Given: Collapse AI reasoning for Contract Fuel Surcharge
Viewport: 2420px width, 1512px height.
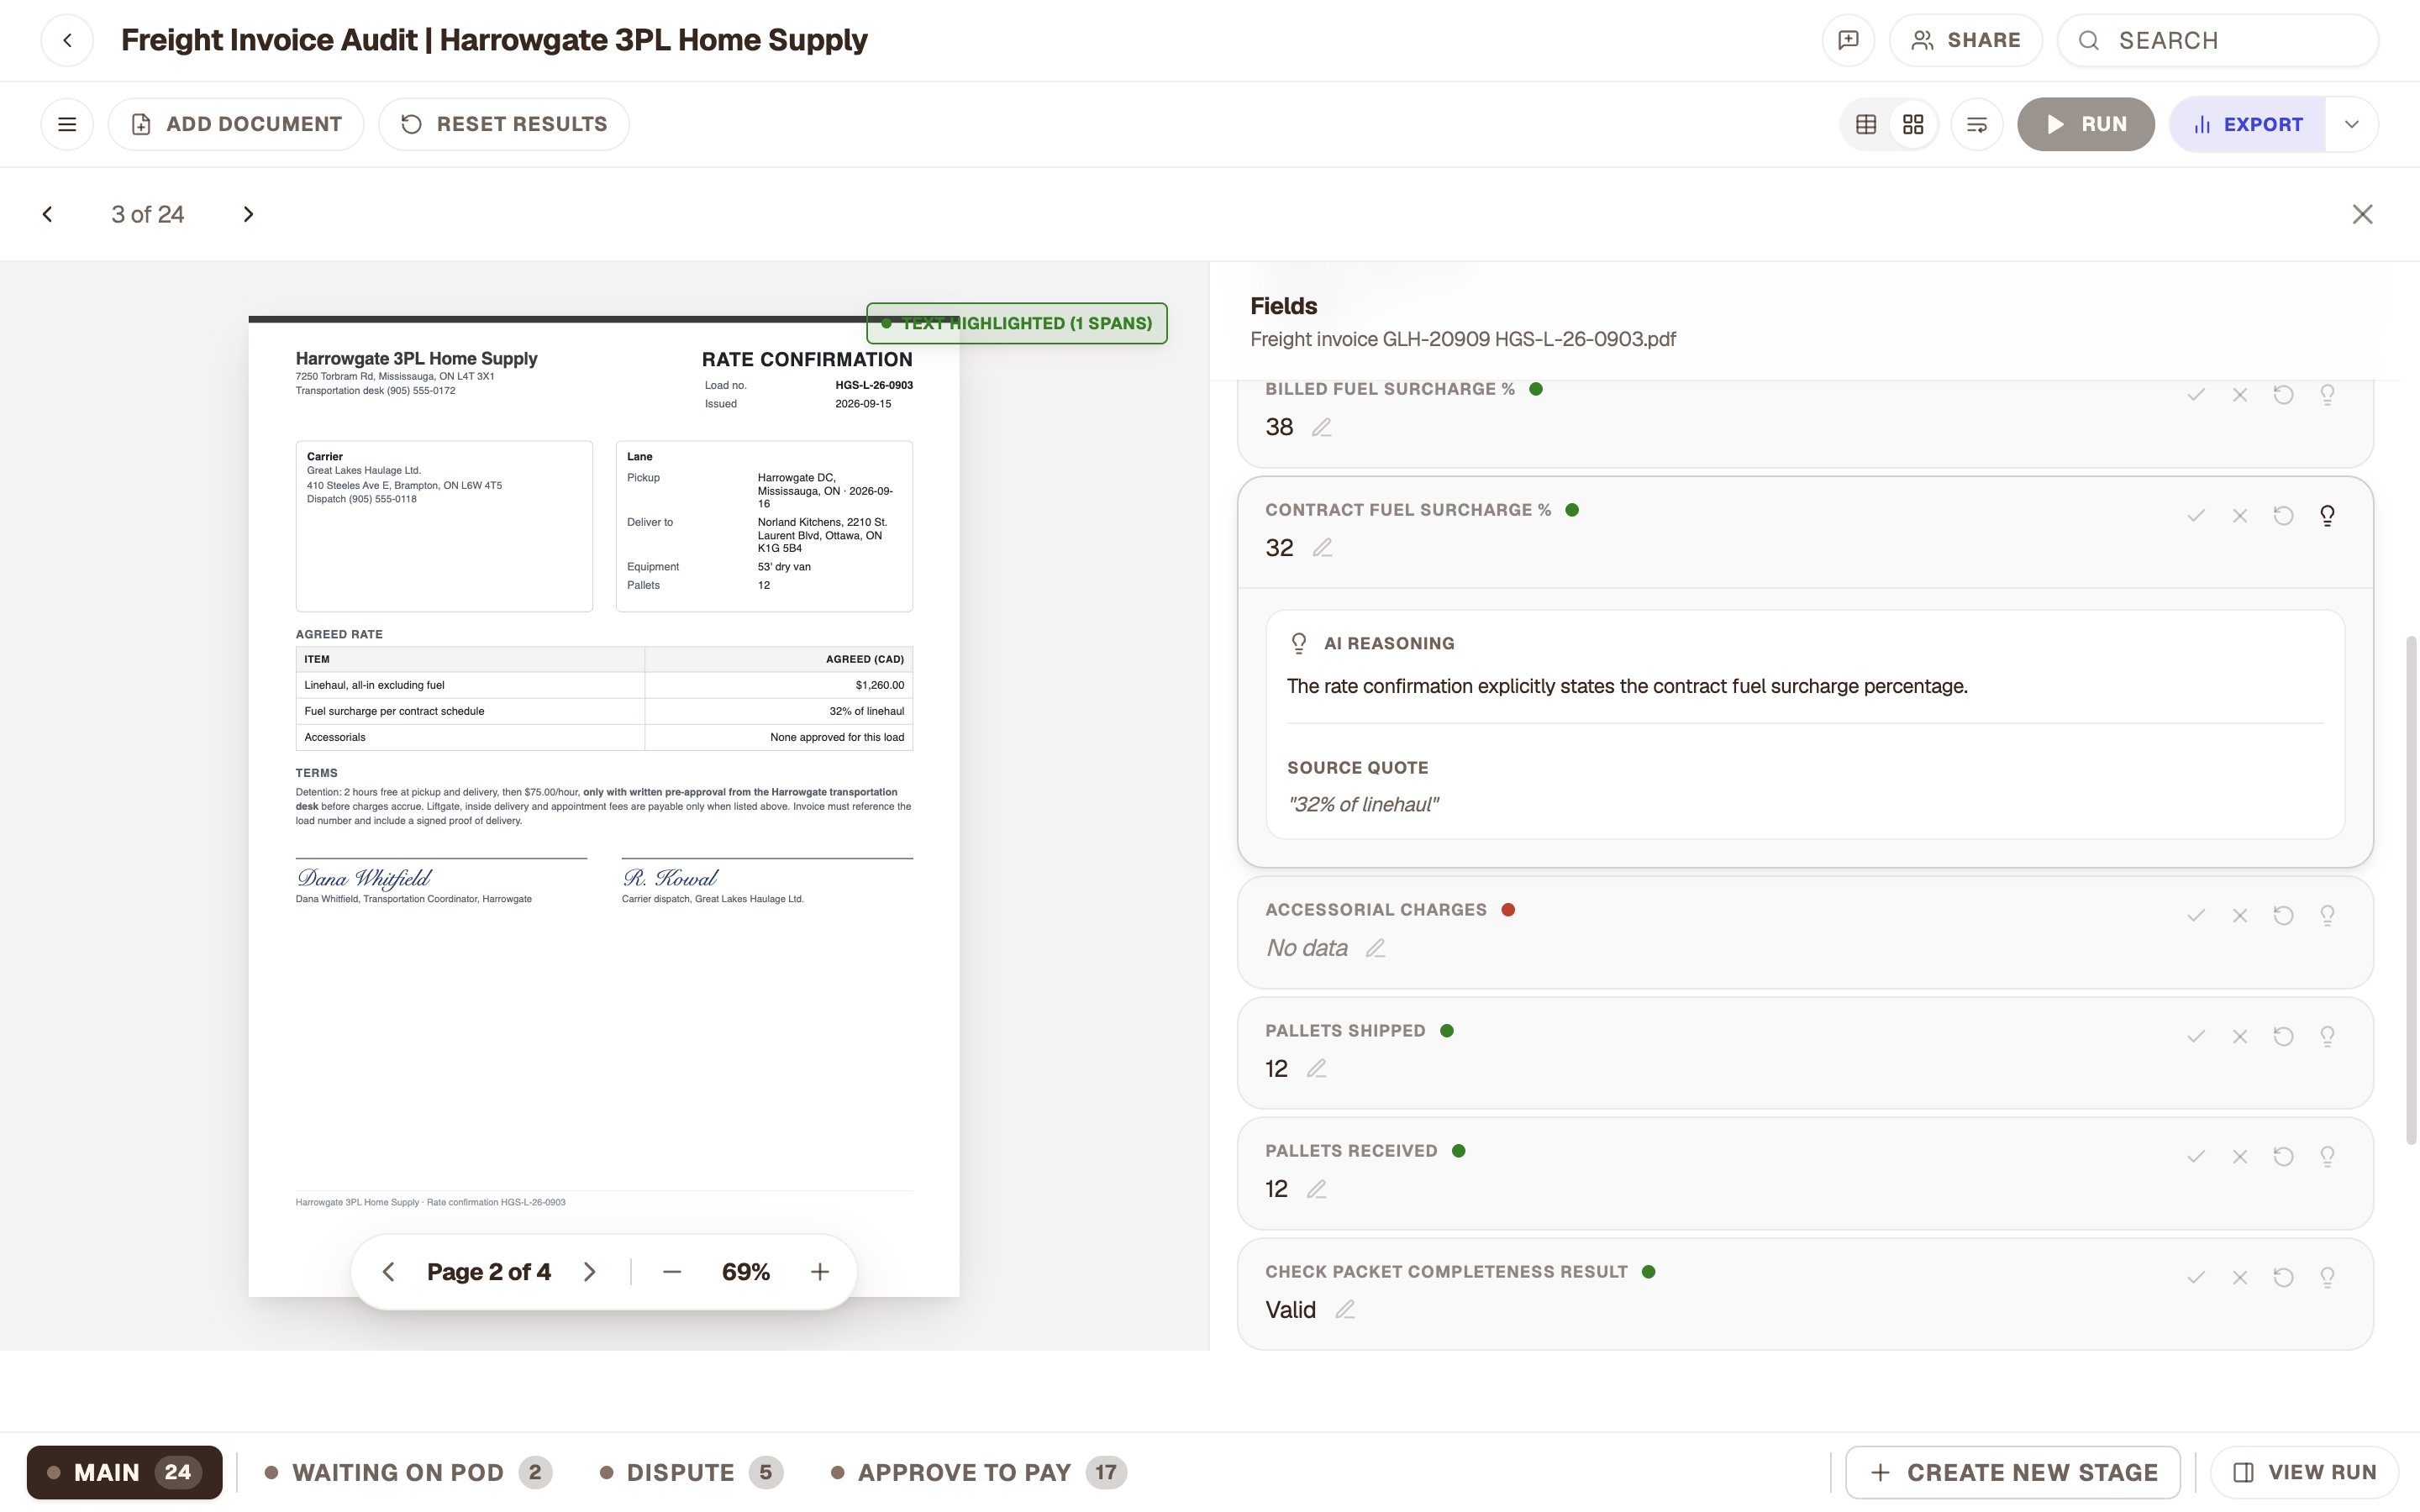Looking at the screenshot, I should (x=2327, y=516).
